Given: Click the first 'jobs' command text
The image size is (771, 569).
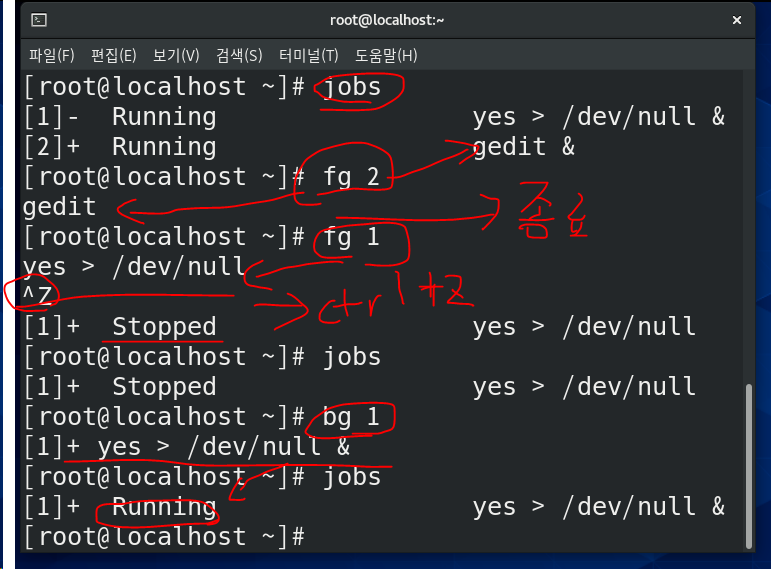Looking at the screenshot, I should 352,87.
